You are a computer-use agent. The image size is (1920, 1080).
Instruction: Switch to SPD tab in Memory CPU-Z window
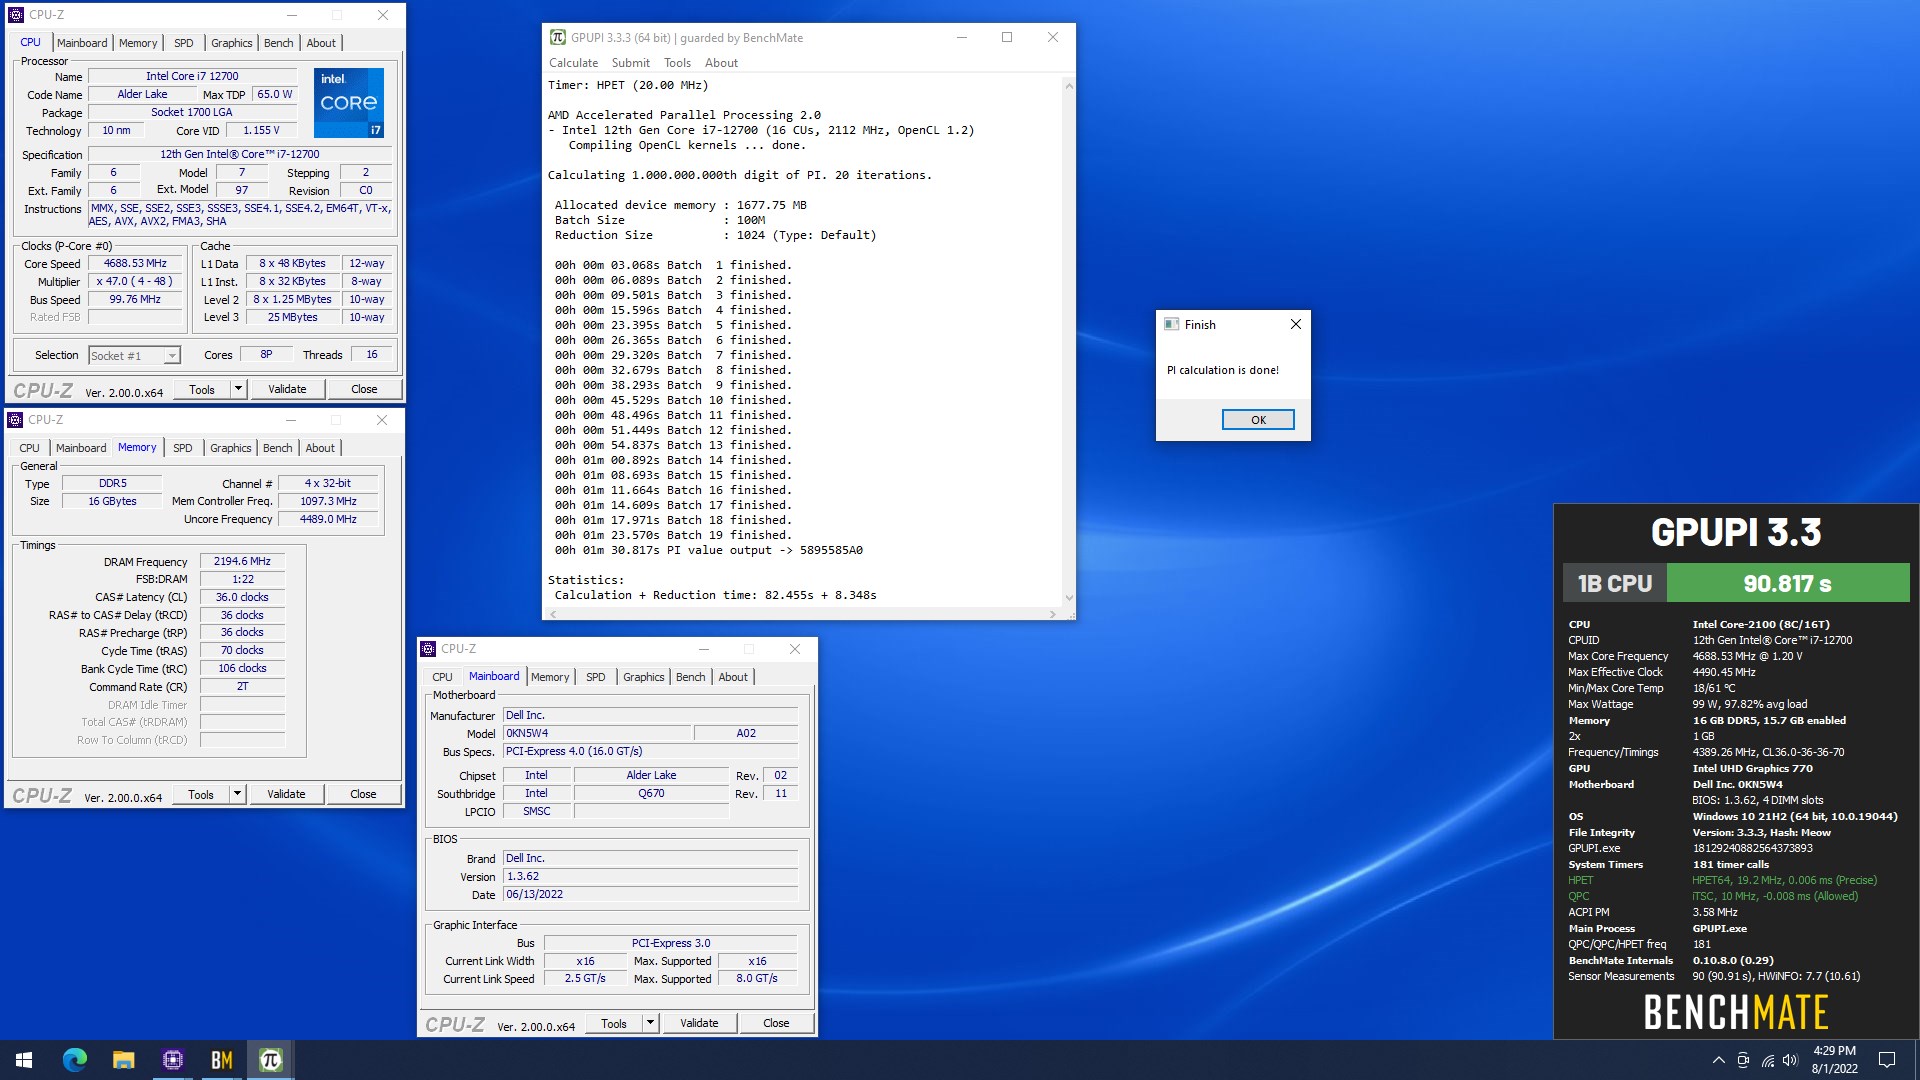183,448
